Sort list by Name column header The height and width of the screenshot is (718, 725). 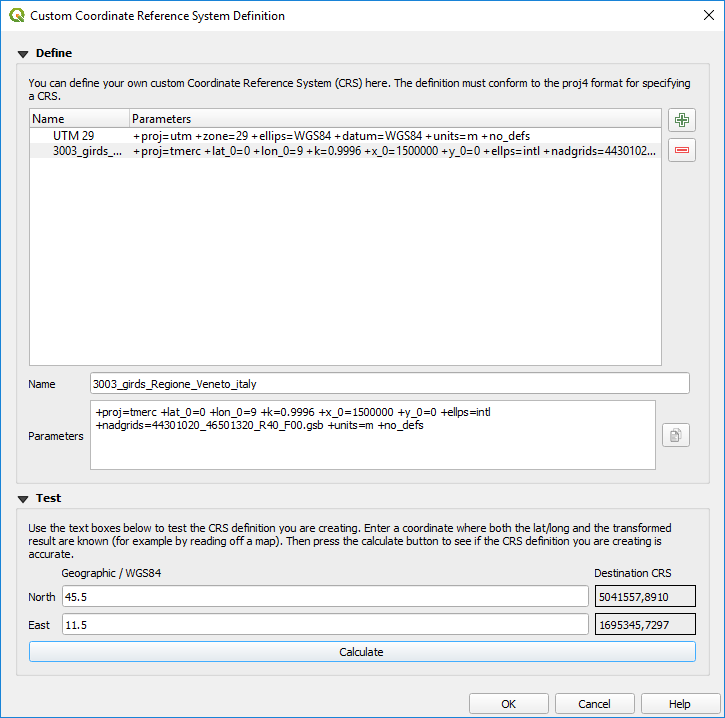click(x=78, y=119)
